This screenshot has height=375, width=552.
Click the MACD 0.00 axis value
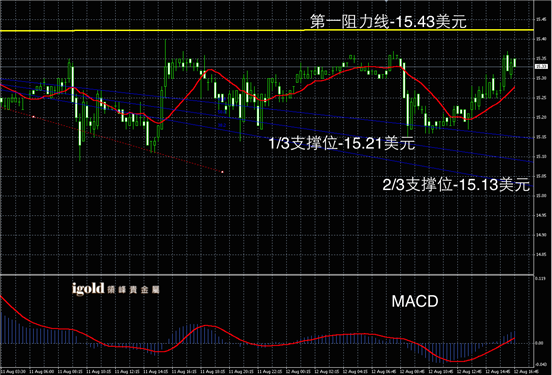539,343
